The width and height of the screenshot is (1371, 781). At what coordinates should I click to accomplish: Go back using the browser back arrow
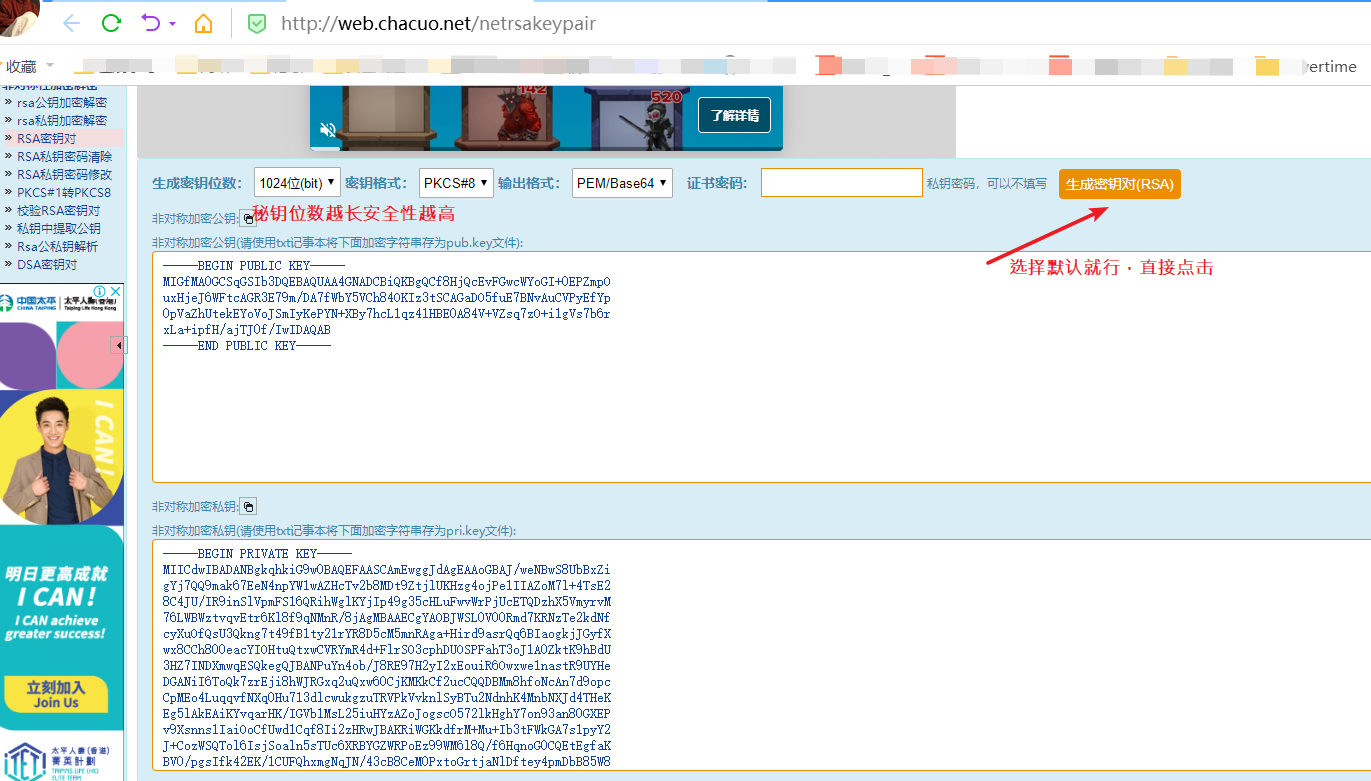[x=72, y=23]
